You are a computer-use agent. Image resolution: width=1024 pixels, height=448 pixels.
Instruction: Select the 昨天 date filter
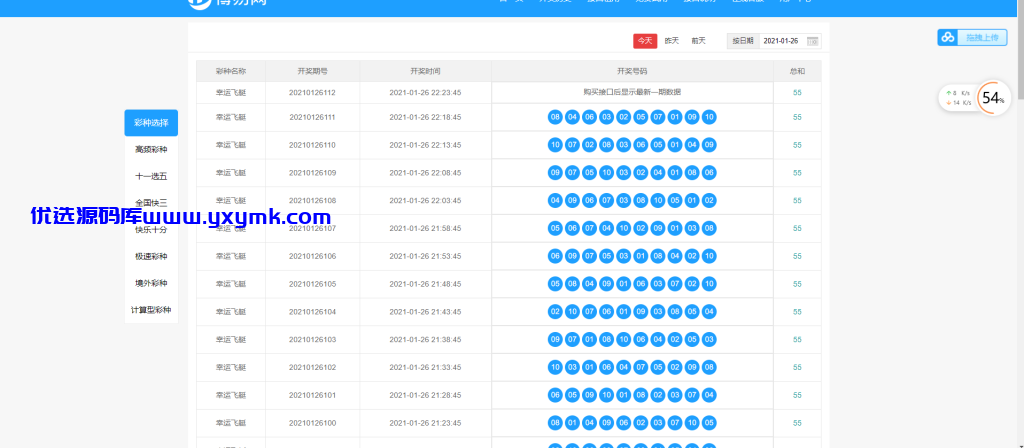point(672,40)
